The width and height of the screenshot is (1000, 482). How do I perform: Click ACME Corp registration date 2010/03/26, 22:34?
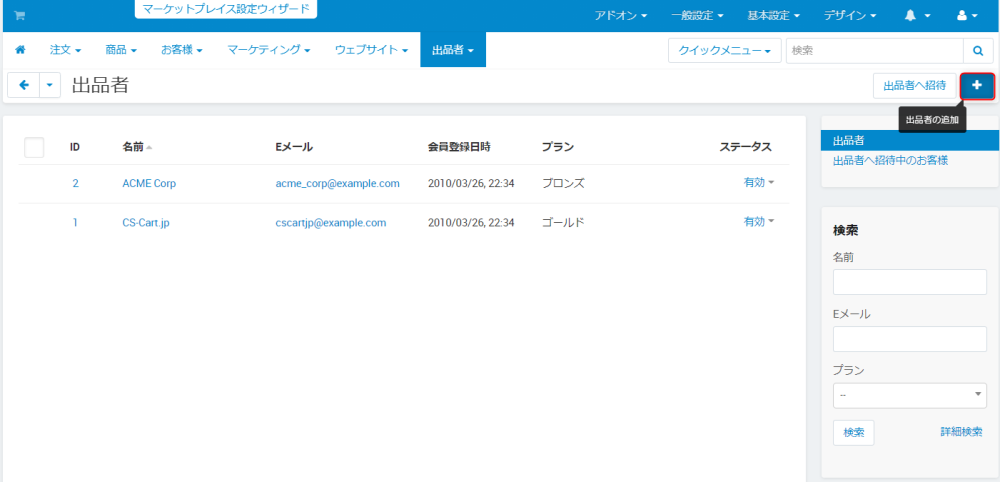click(x=471, y=184)
